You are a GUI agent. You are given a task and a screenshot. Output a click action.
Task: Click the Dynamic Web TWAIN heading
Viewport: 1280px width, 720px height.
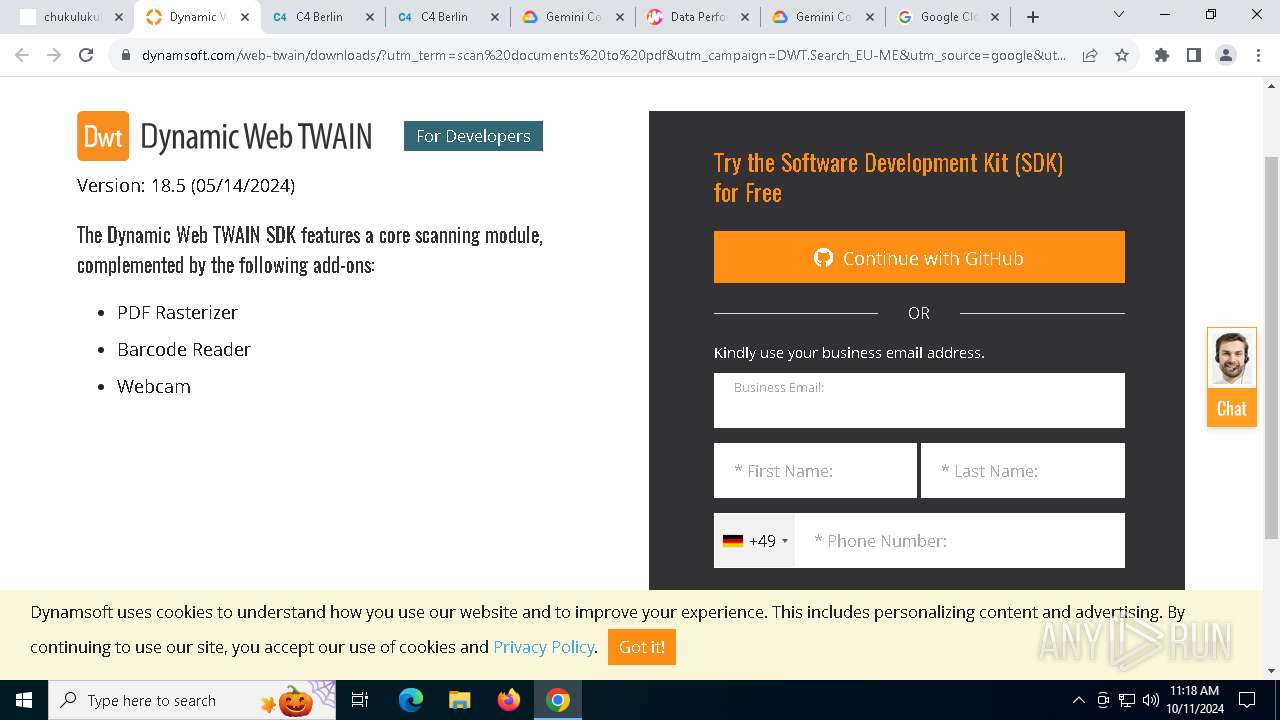tap(256, 137)
